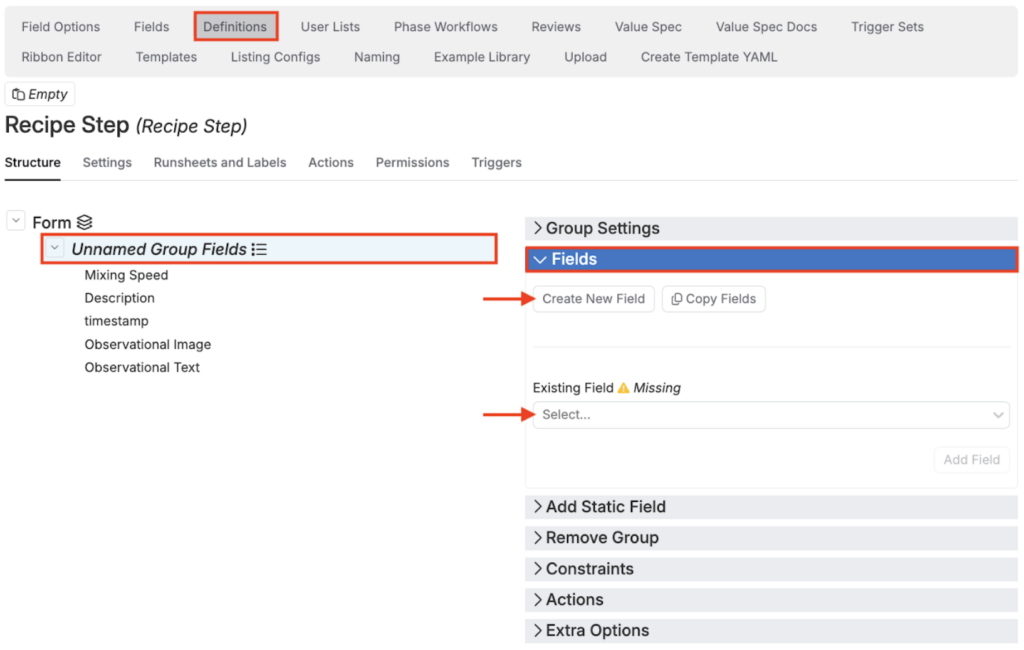Select Observational Image in the tree
The image size is (1024, 650).
(x=148, y=344)
